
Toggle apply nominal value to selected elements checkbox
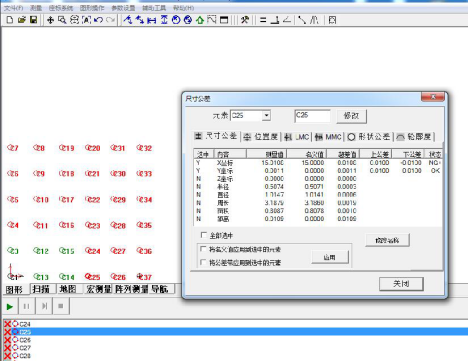(x=203, y=249)
